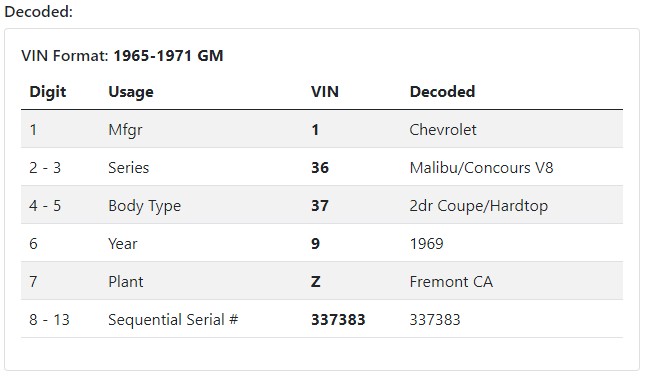The image size is (649, 376).
Task: Click the Digit column header
Action: point(48,92)
